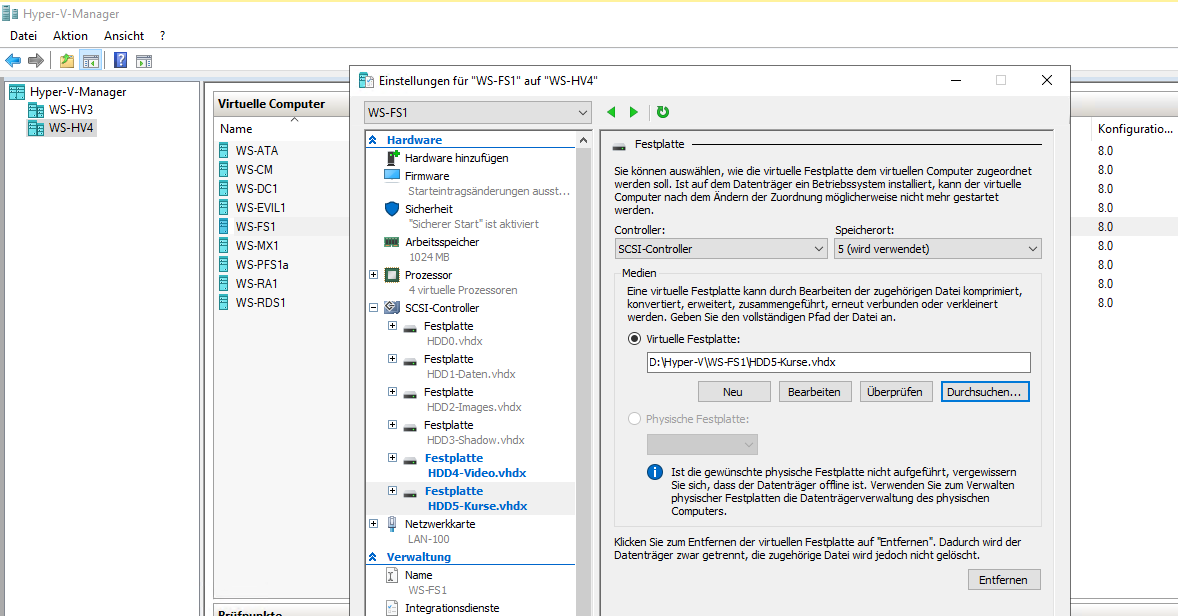Toggle the console tree pane toolbar icon
The height and width of the screenshot is (616, 1178).
(x=91, y=61)
